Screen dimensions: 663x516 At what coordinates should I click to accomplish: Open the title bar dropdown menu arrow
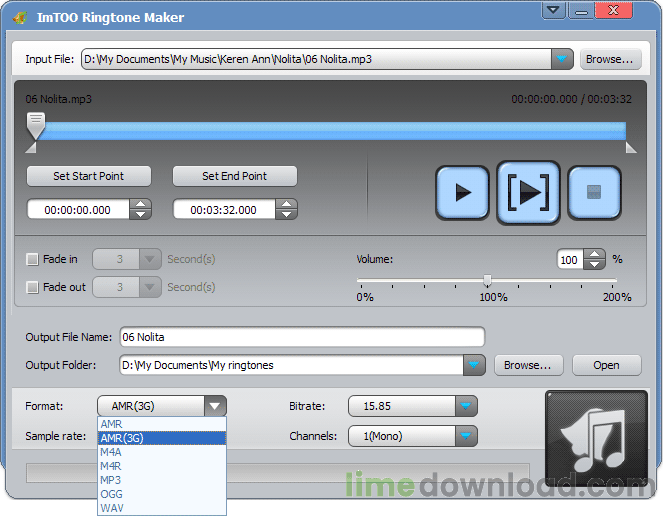[x=553, y=10]
